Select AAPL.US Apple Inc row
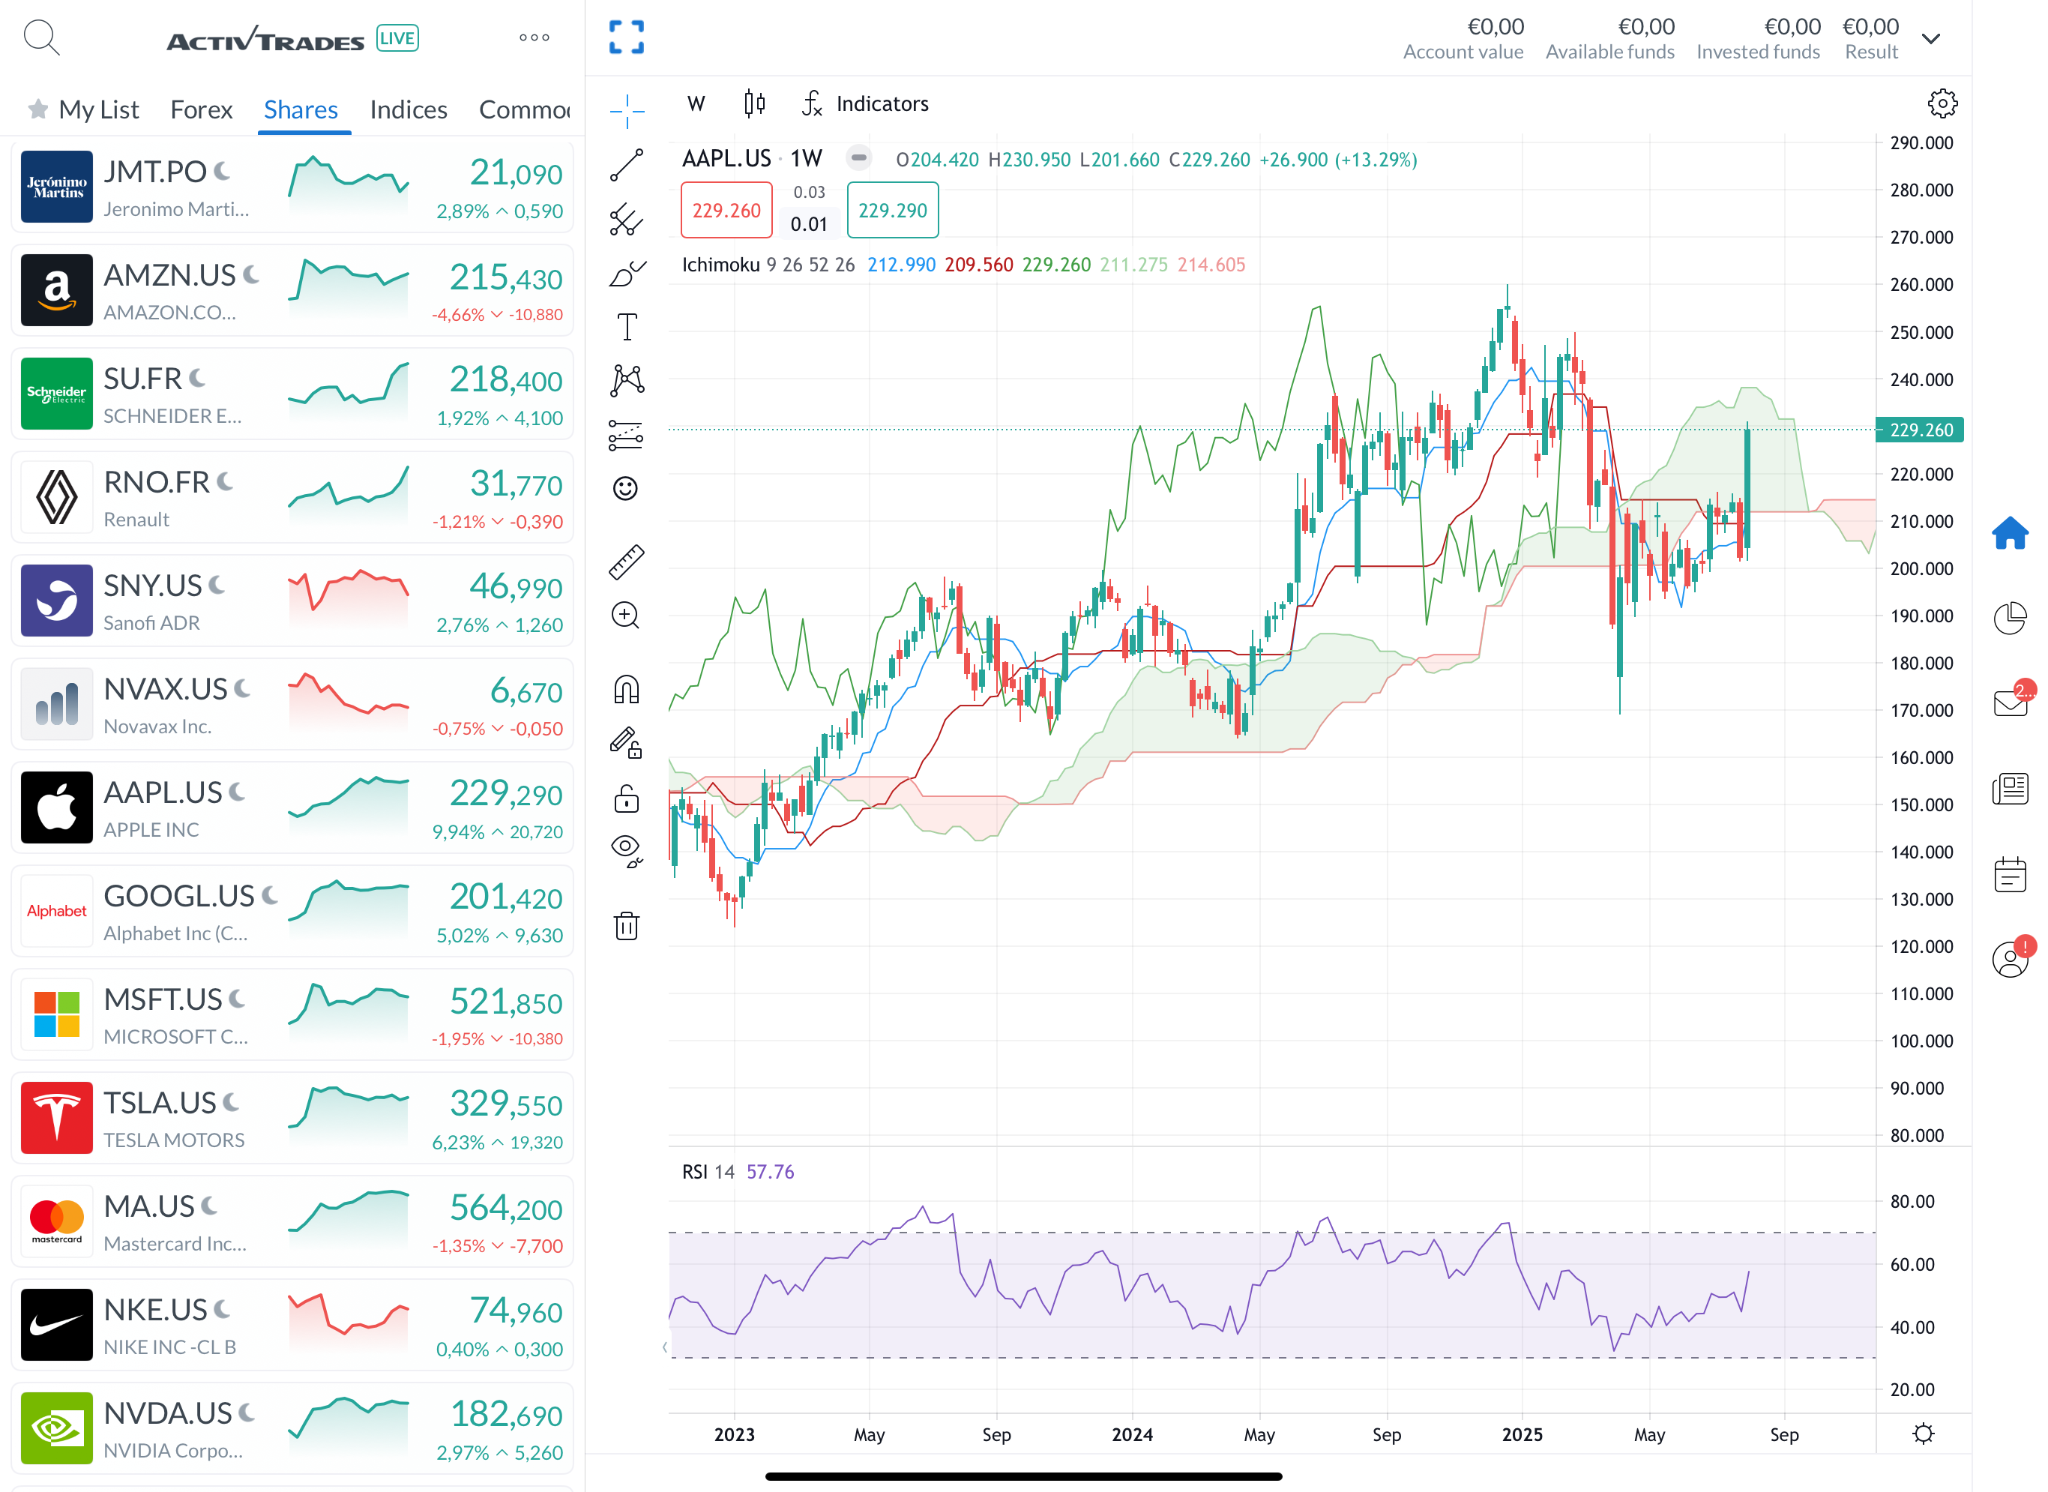This screenshot has width=2048, height=1492. pos(292,808)
